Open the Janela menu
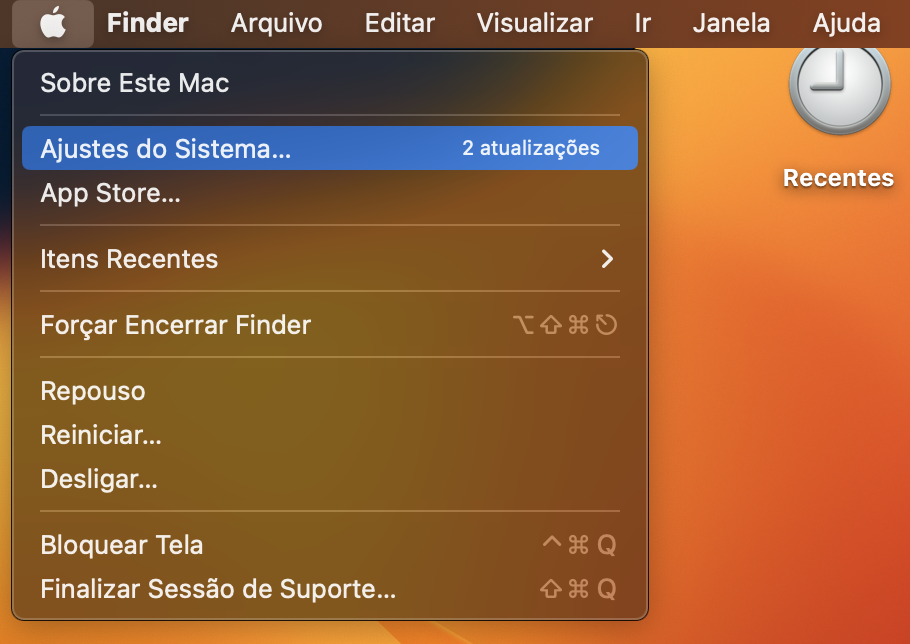This screenshot has height=644, width=910. click(731, 23)
